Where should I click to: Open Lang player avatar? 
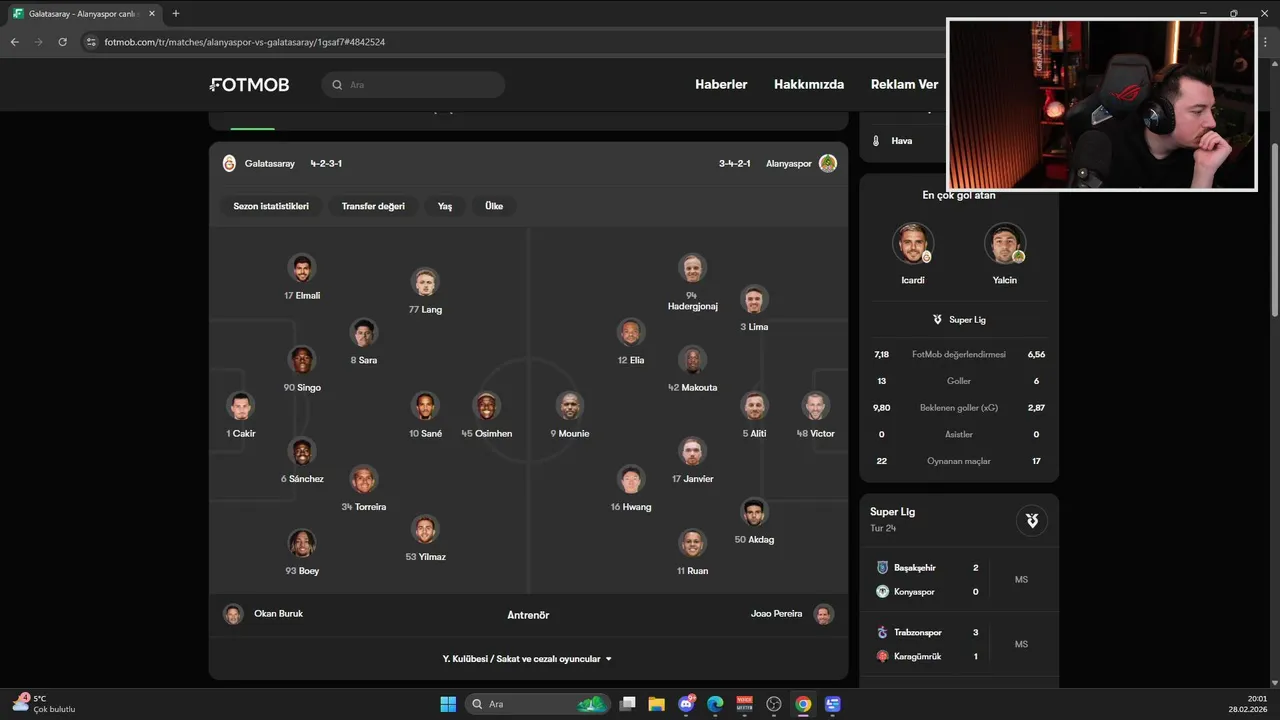coord(425,282)
